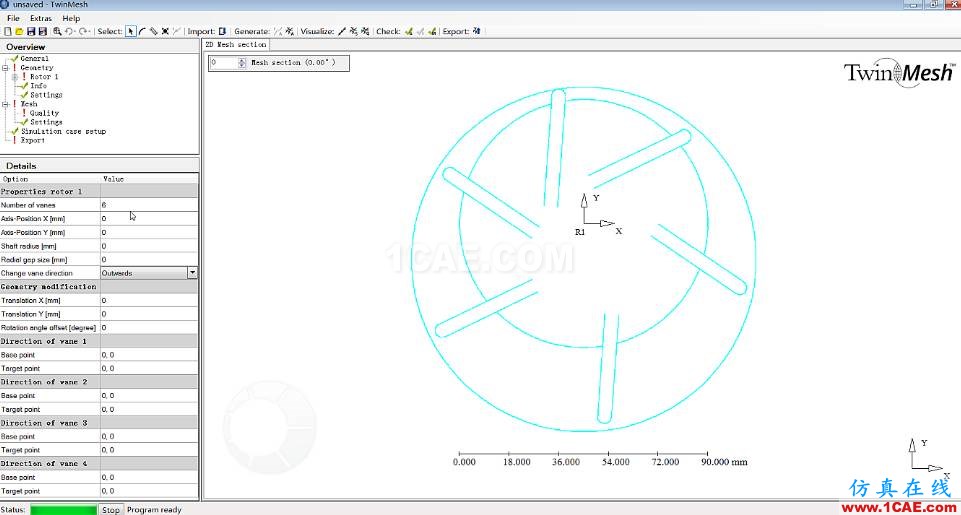
Task: Edit the Shaft radius value
Action: pos(149,246)
